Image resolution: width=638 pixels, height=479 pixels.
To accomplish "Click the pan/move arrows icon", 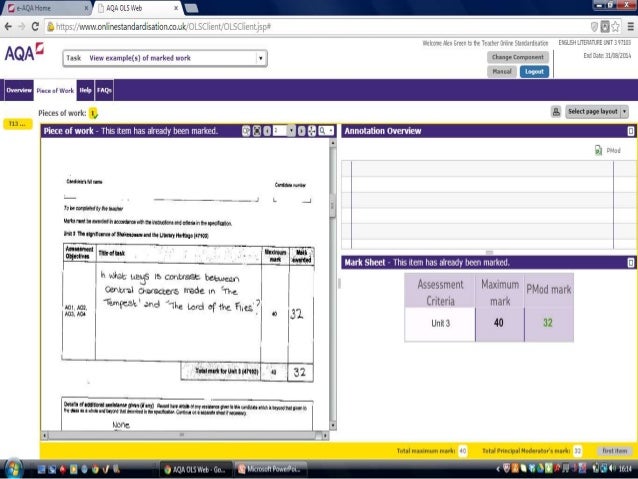I will (x=312, y=131).
